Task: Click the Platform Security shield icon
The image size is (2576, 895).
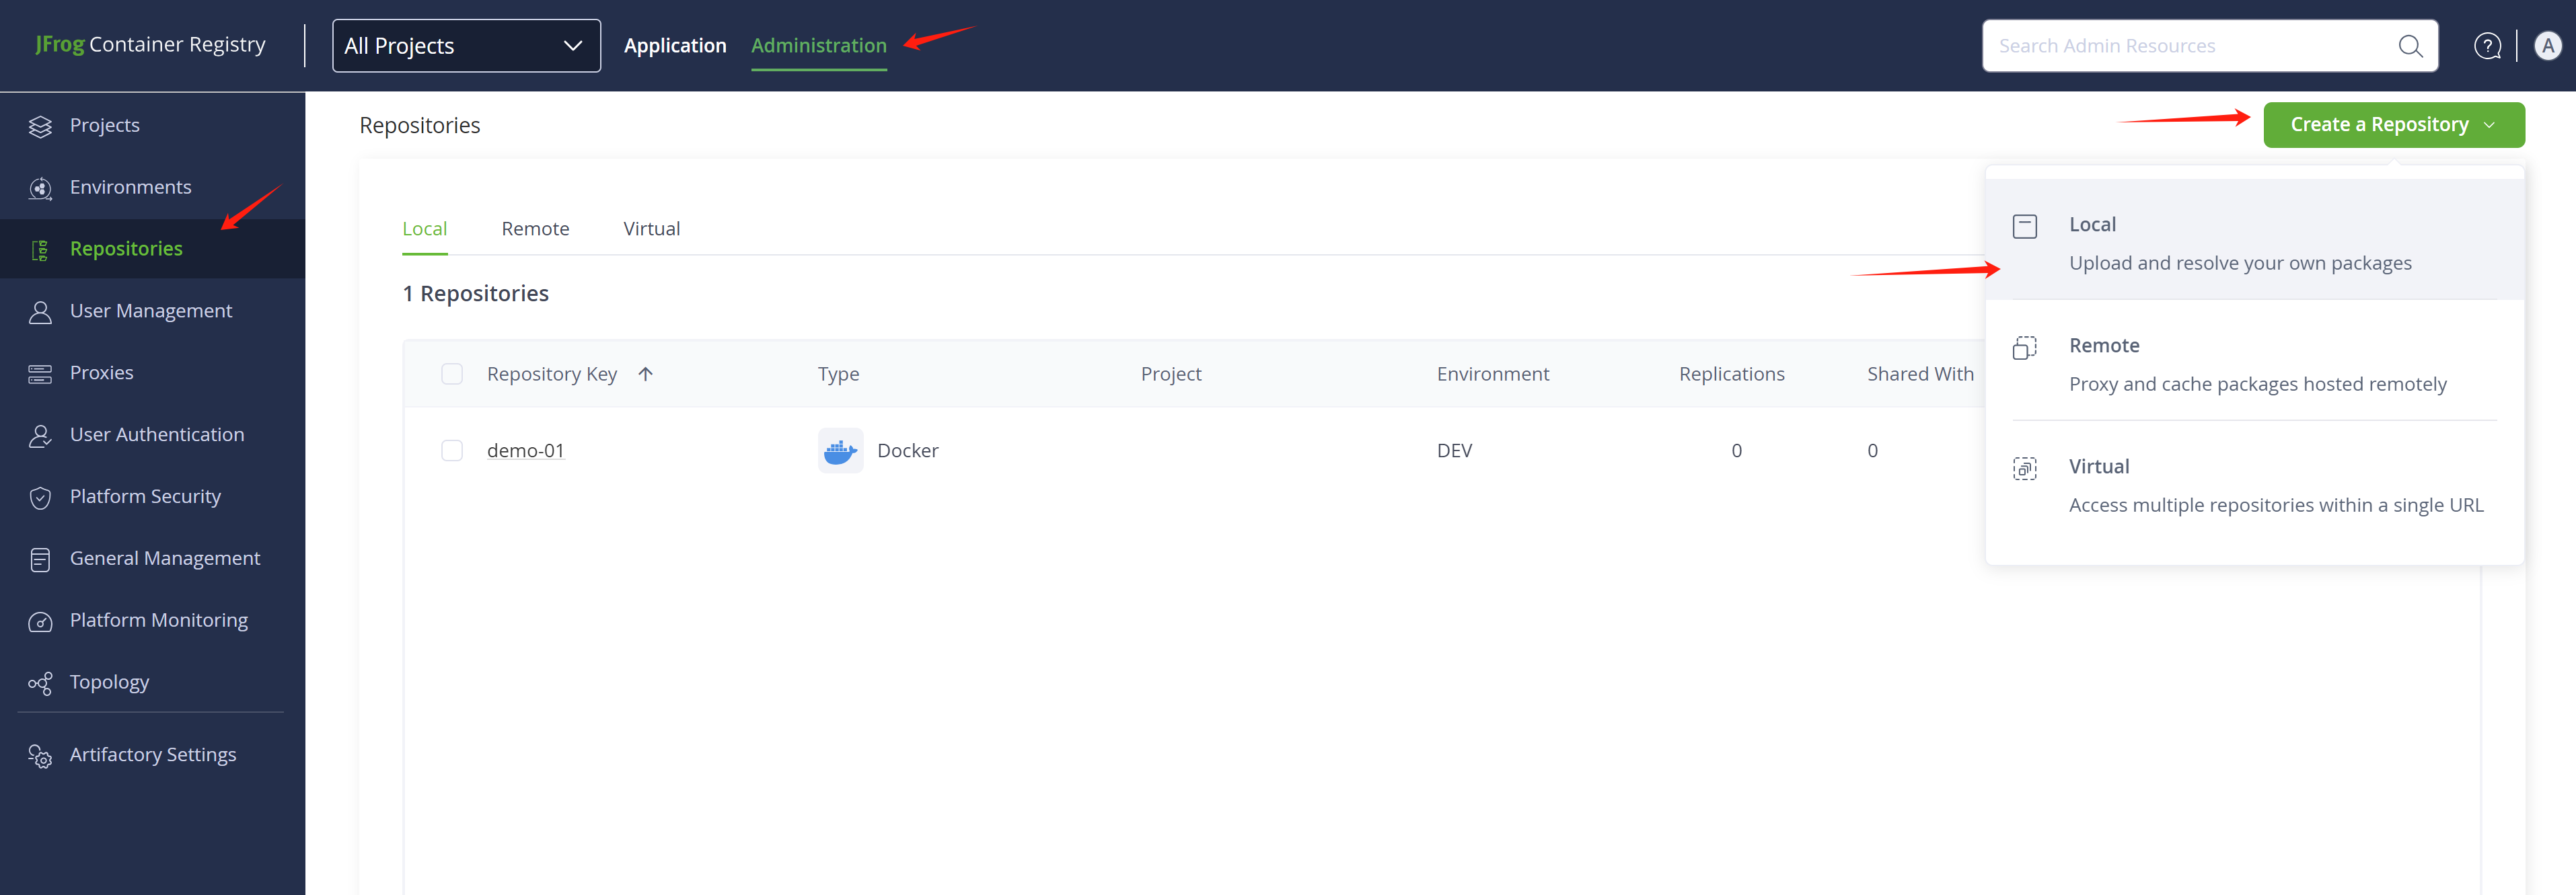Action: 40,498
